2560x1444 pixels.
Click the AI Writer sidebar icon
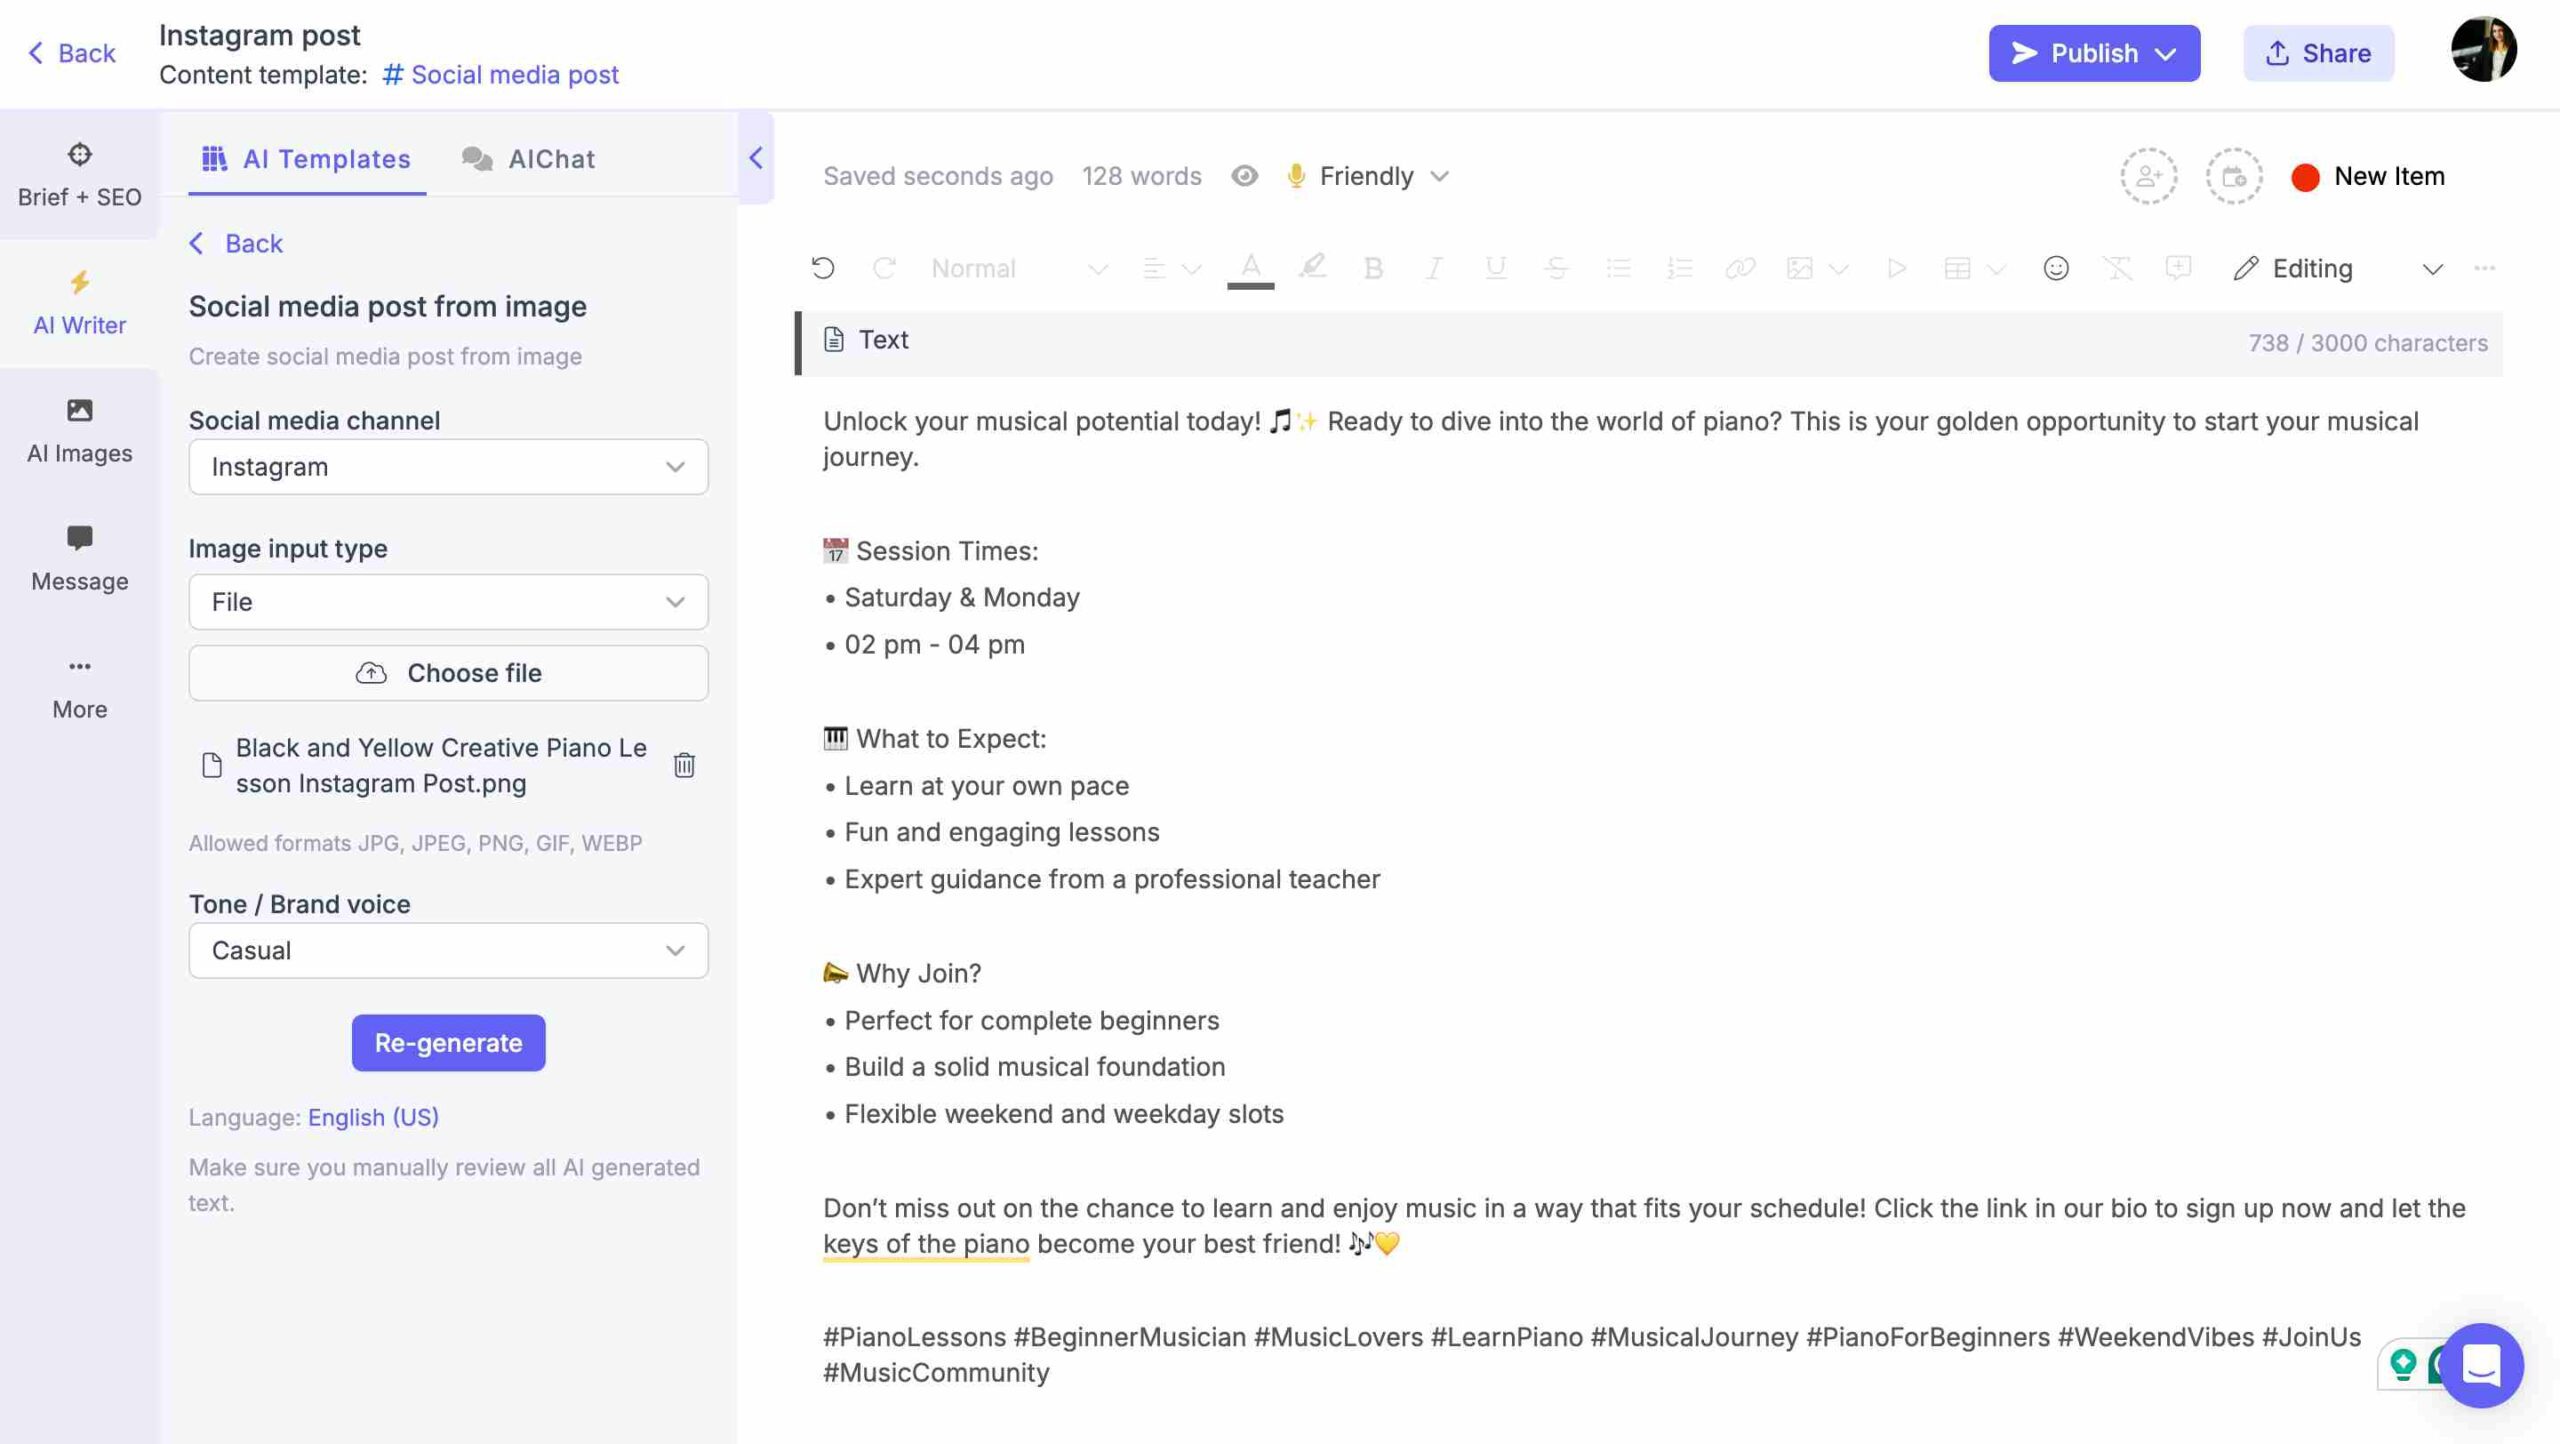pos(79,303)
